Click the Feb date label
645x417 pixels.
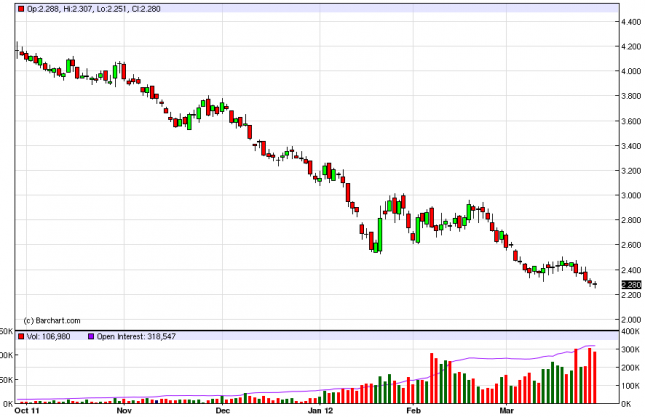pyautogui.click(x=413, y=410)
